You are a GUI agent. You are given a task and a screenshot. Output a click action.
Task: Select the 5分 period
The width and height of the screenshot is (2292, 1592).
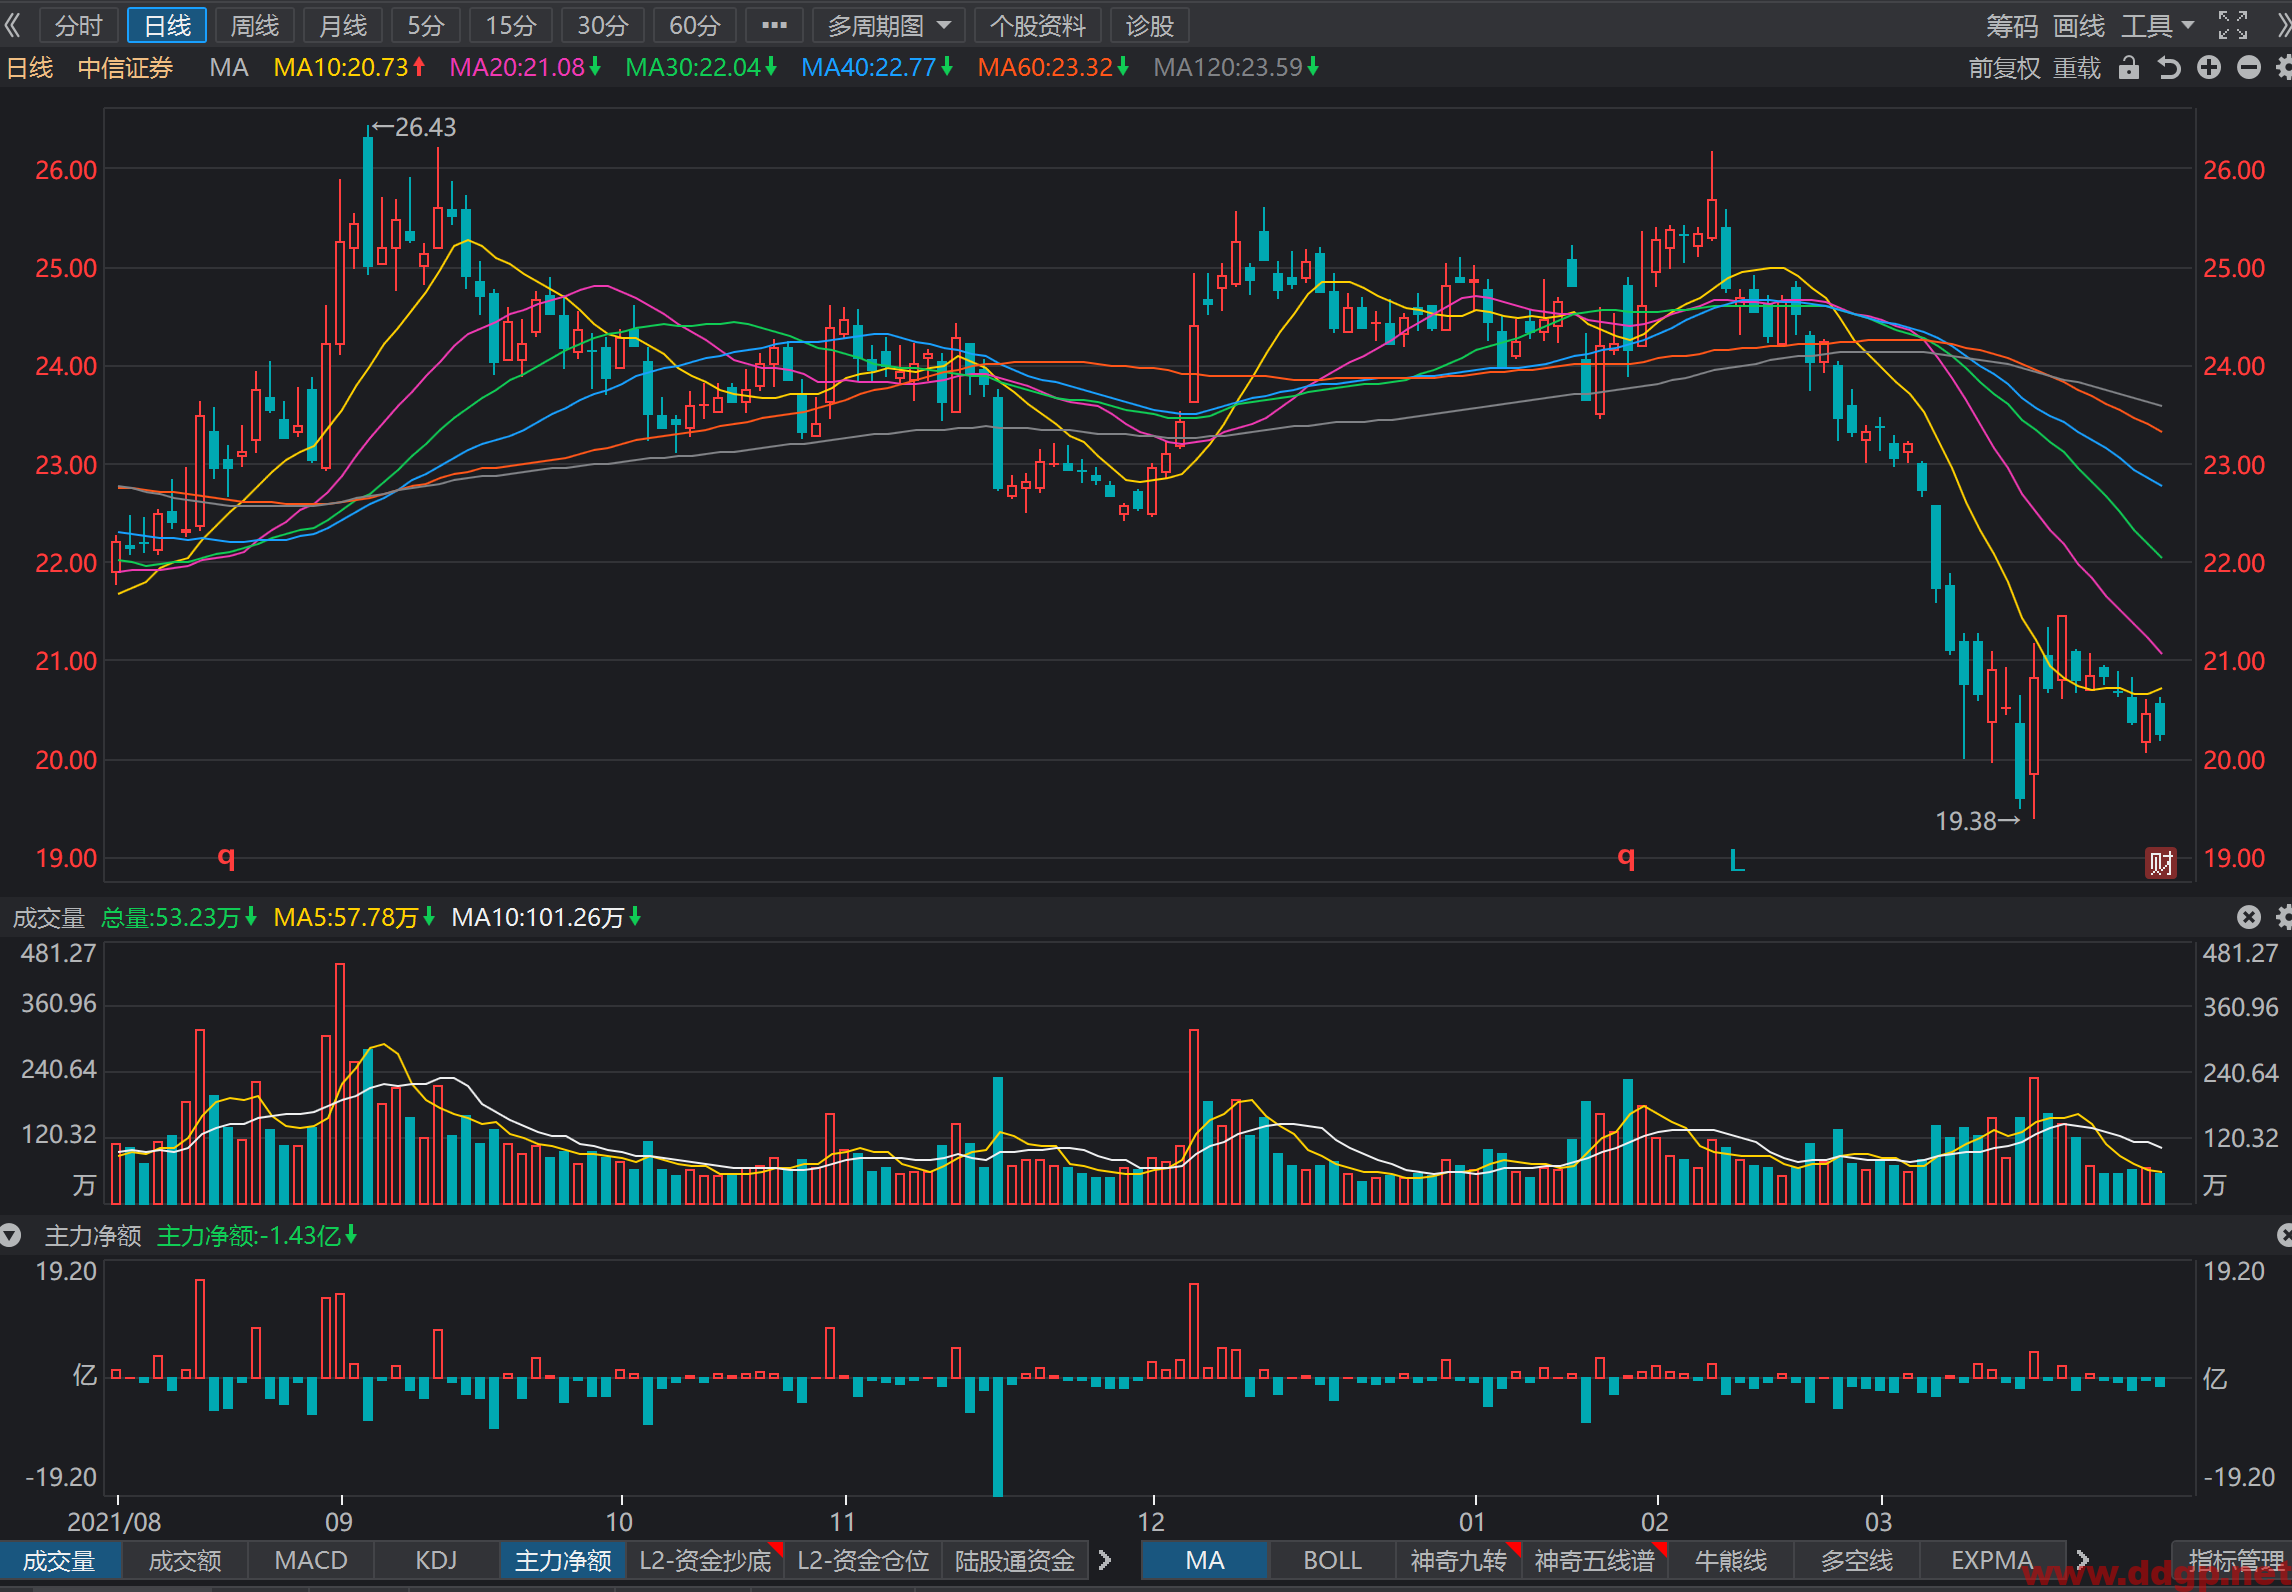point(426,25)
